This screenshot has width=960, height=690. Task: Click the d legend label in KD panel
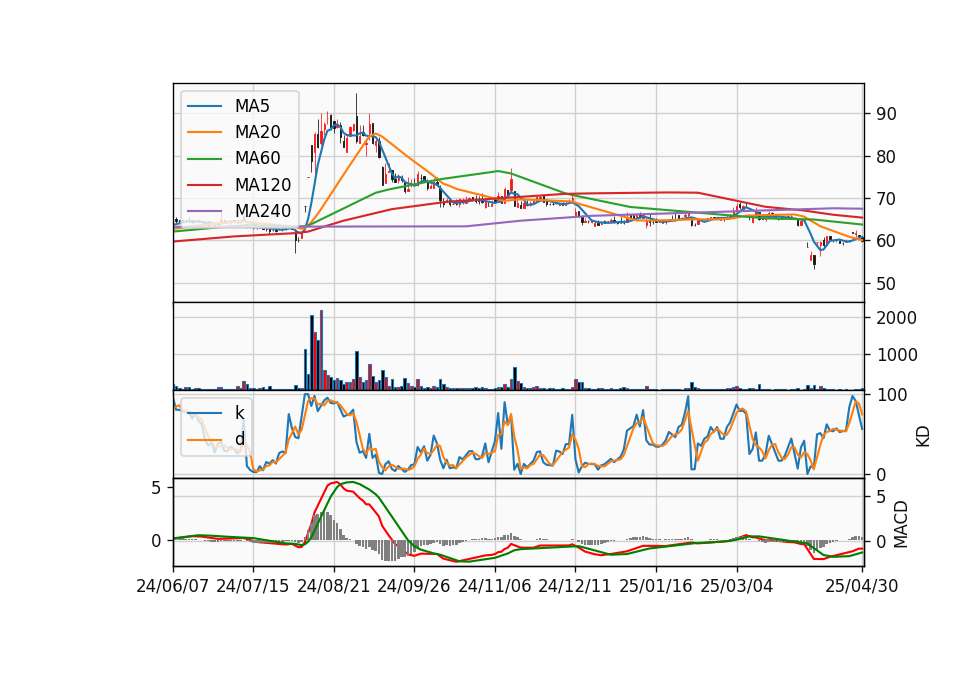pos(240,439)
